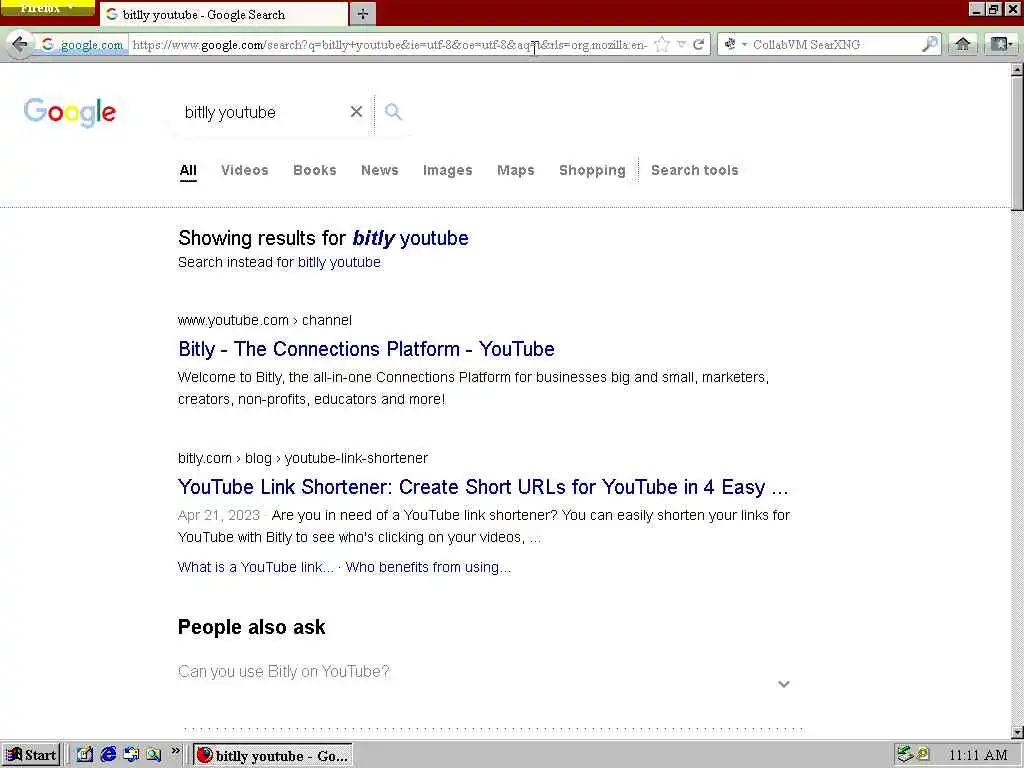Open the Windows Start menu
Screen dimensions: 1024x768
(31, 755)
